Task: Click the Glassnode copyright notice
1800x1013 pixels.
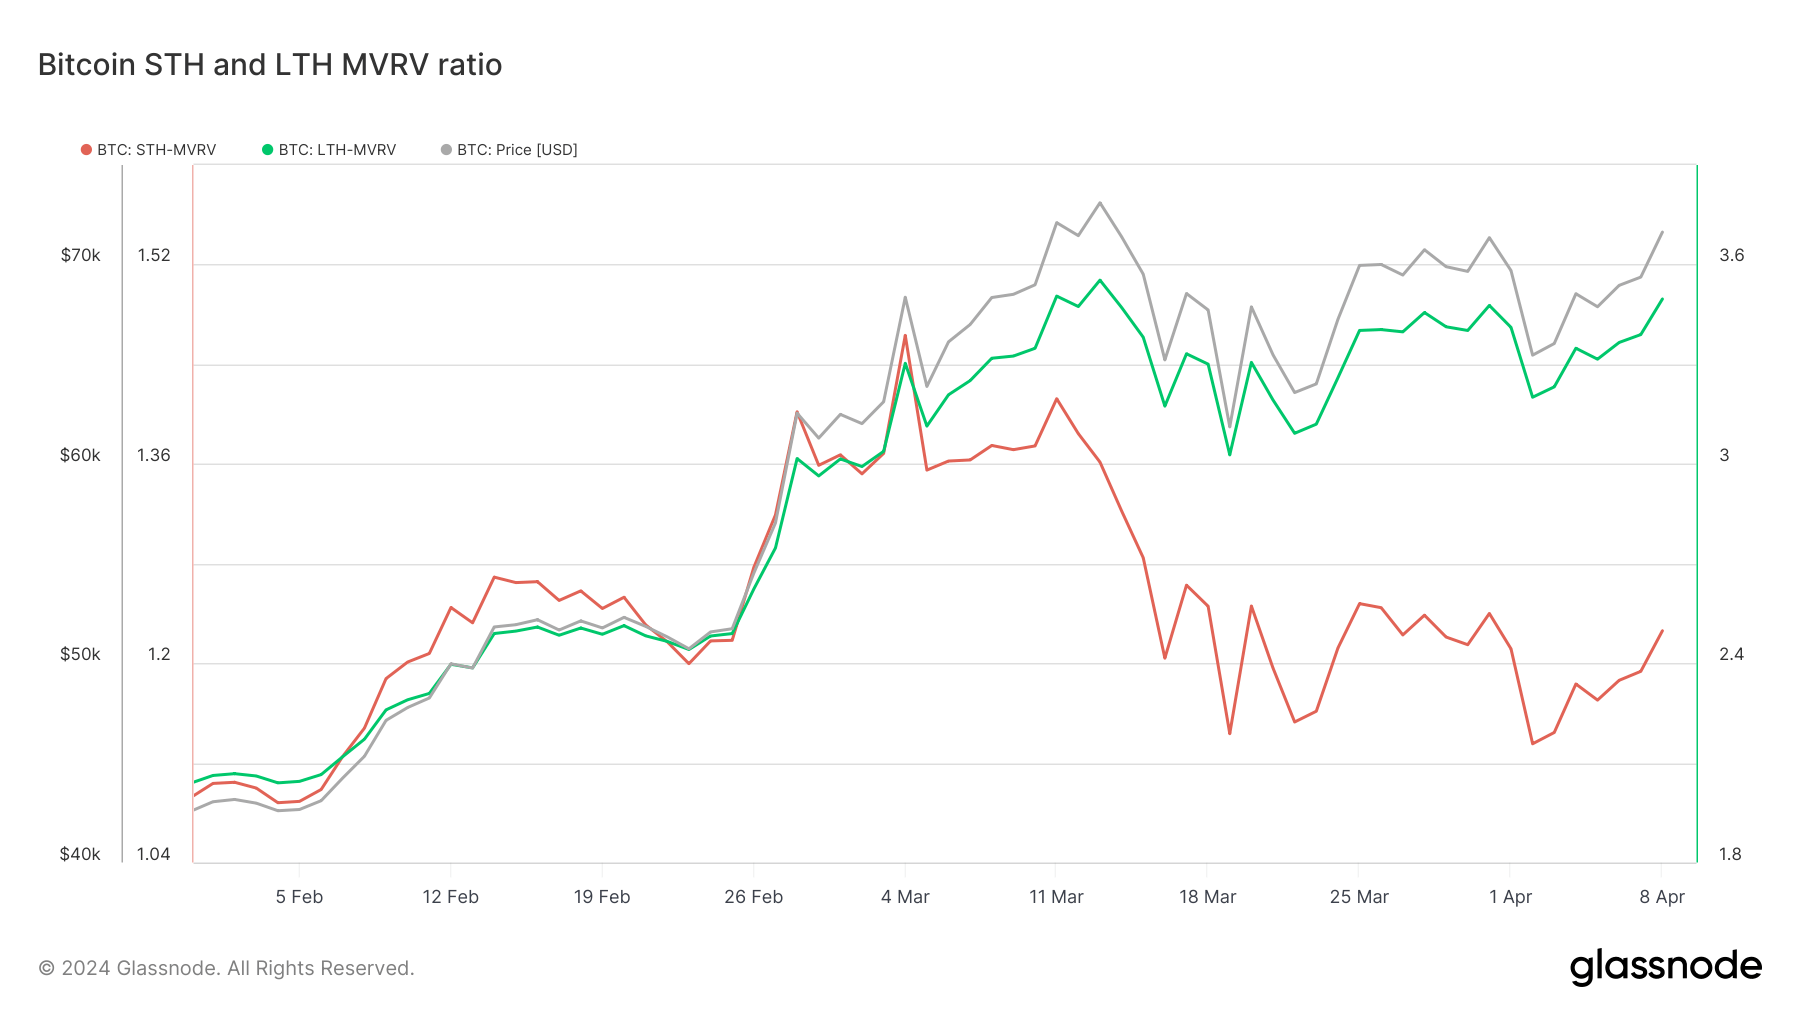Action: tap(226, 968)
